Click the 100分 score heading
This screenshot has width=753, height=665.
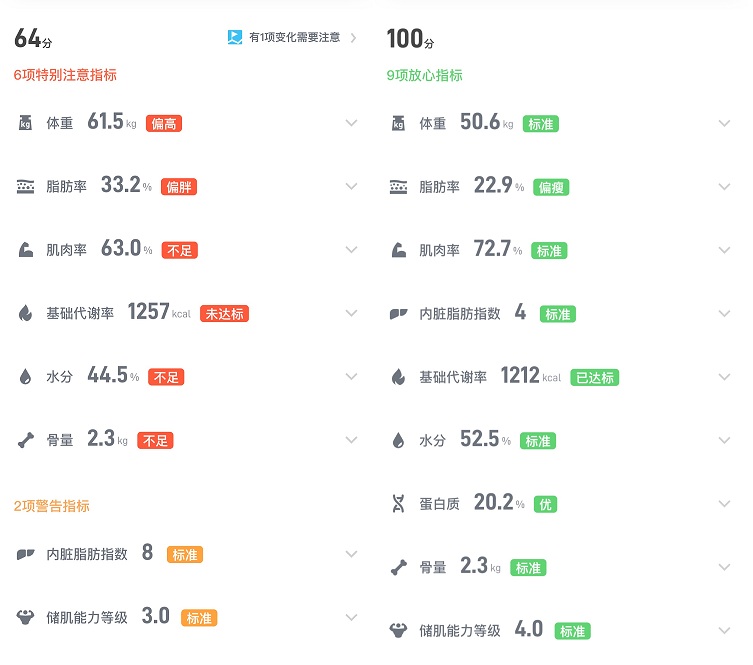(x=410, y=40)
